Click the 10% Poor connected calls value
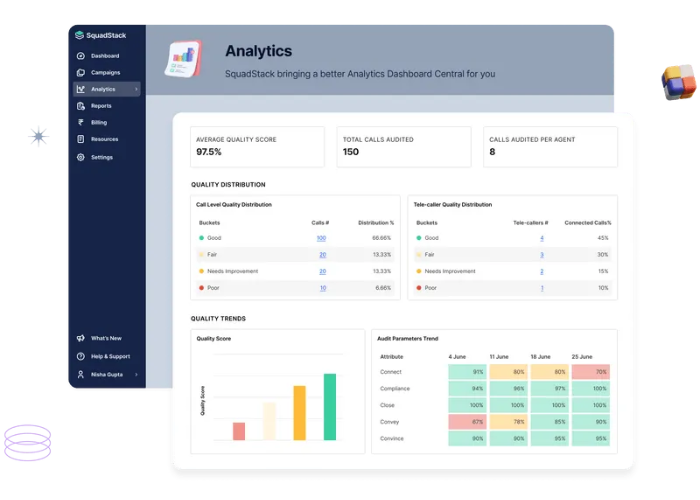The height and width of the screenshot is (500, 700). click(603, 288)
